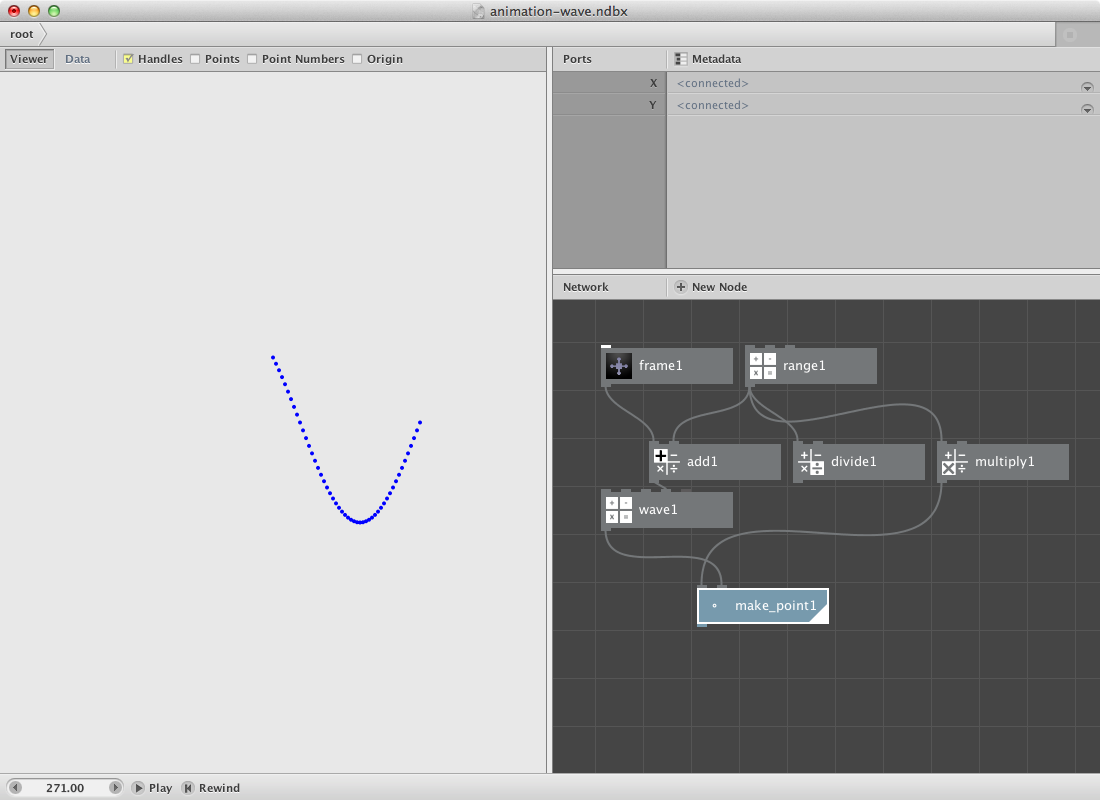Screen dimensions: 1100x800
Task: Click the Metadata list icon
Action: 680,59
